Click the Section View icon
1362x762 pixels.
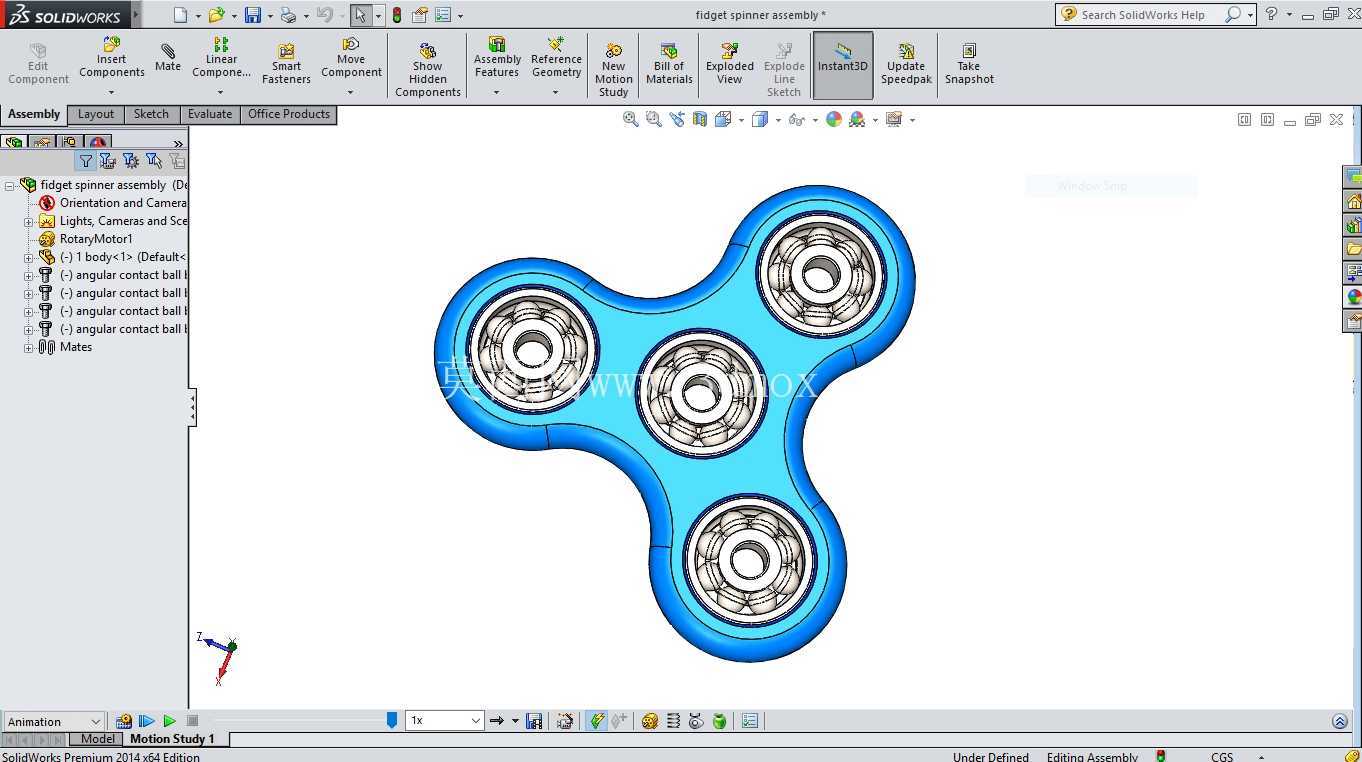[x=700, y=119]
